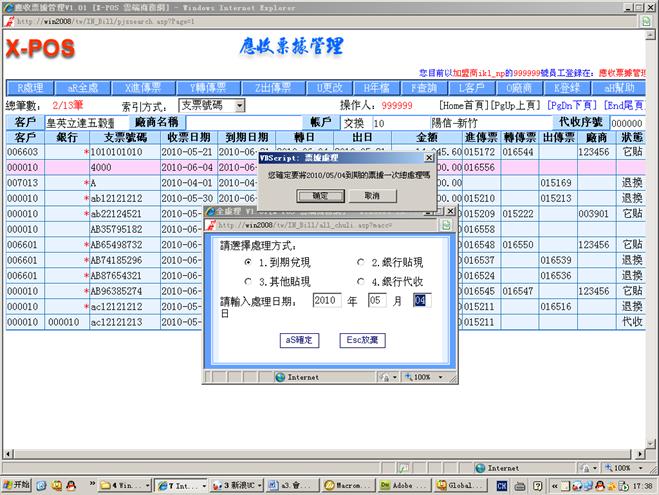The height and width of the screenshot is (495, 659).
Task: Click the year input field showing 2010
Action: pyautogui.click(x=327, y=300)
